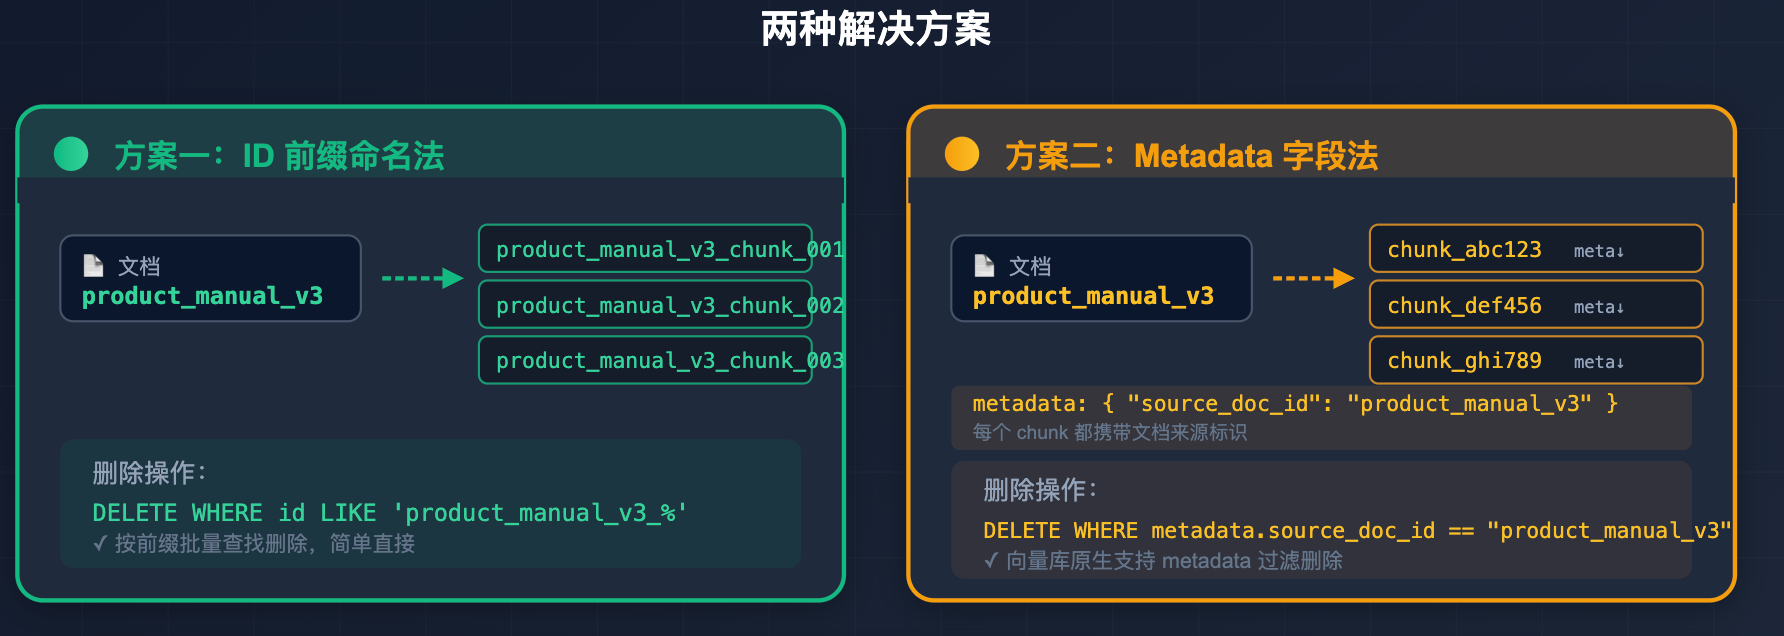The image size is (1784, 636).
Task: Click the meta label next to chunk_def456
Action: click(x=1598, y=307)
